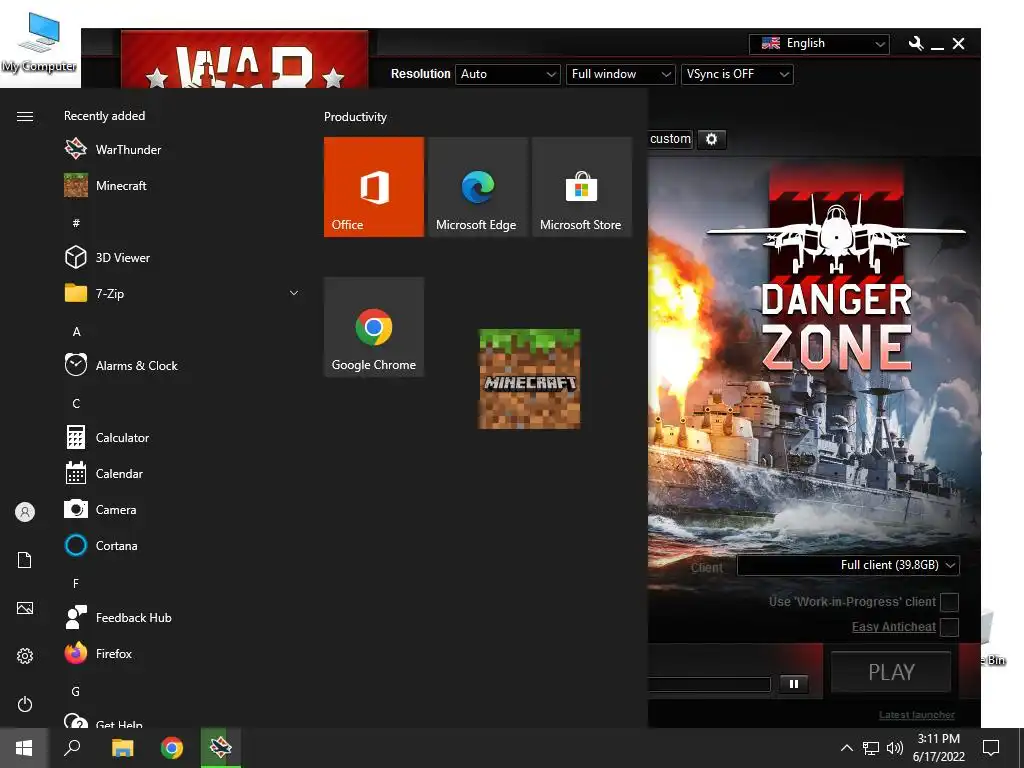Select the My Computer desktop icon
This screenshot has height=768, width=1024.
39,42
